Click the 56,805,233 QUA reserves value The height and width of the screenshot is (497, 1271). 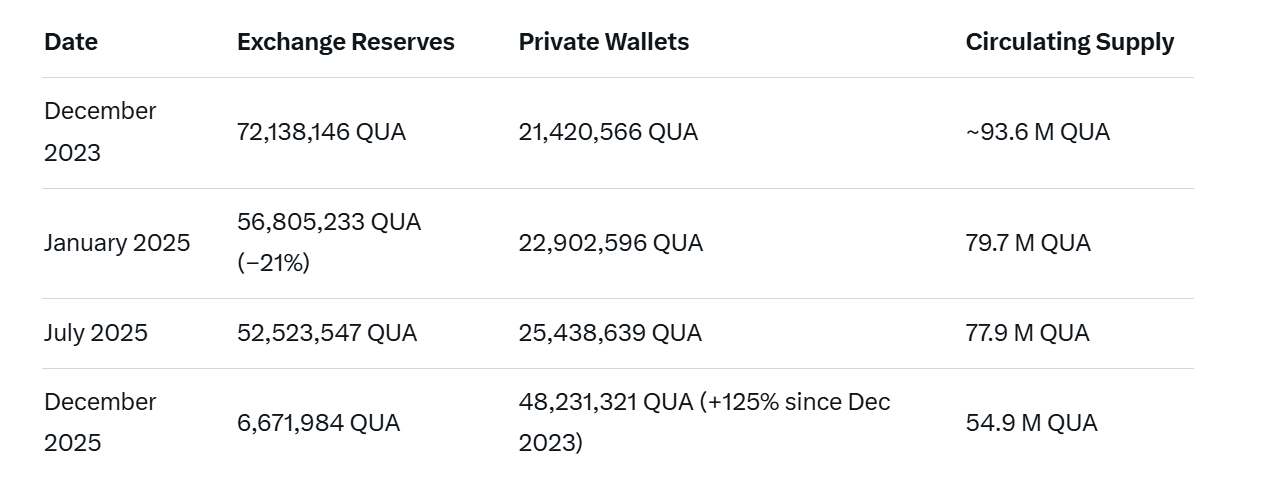(329, 222)
